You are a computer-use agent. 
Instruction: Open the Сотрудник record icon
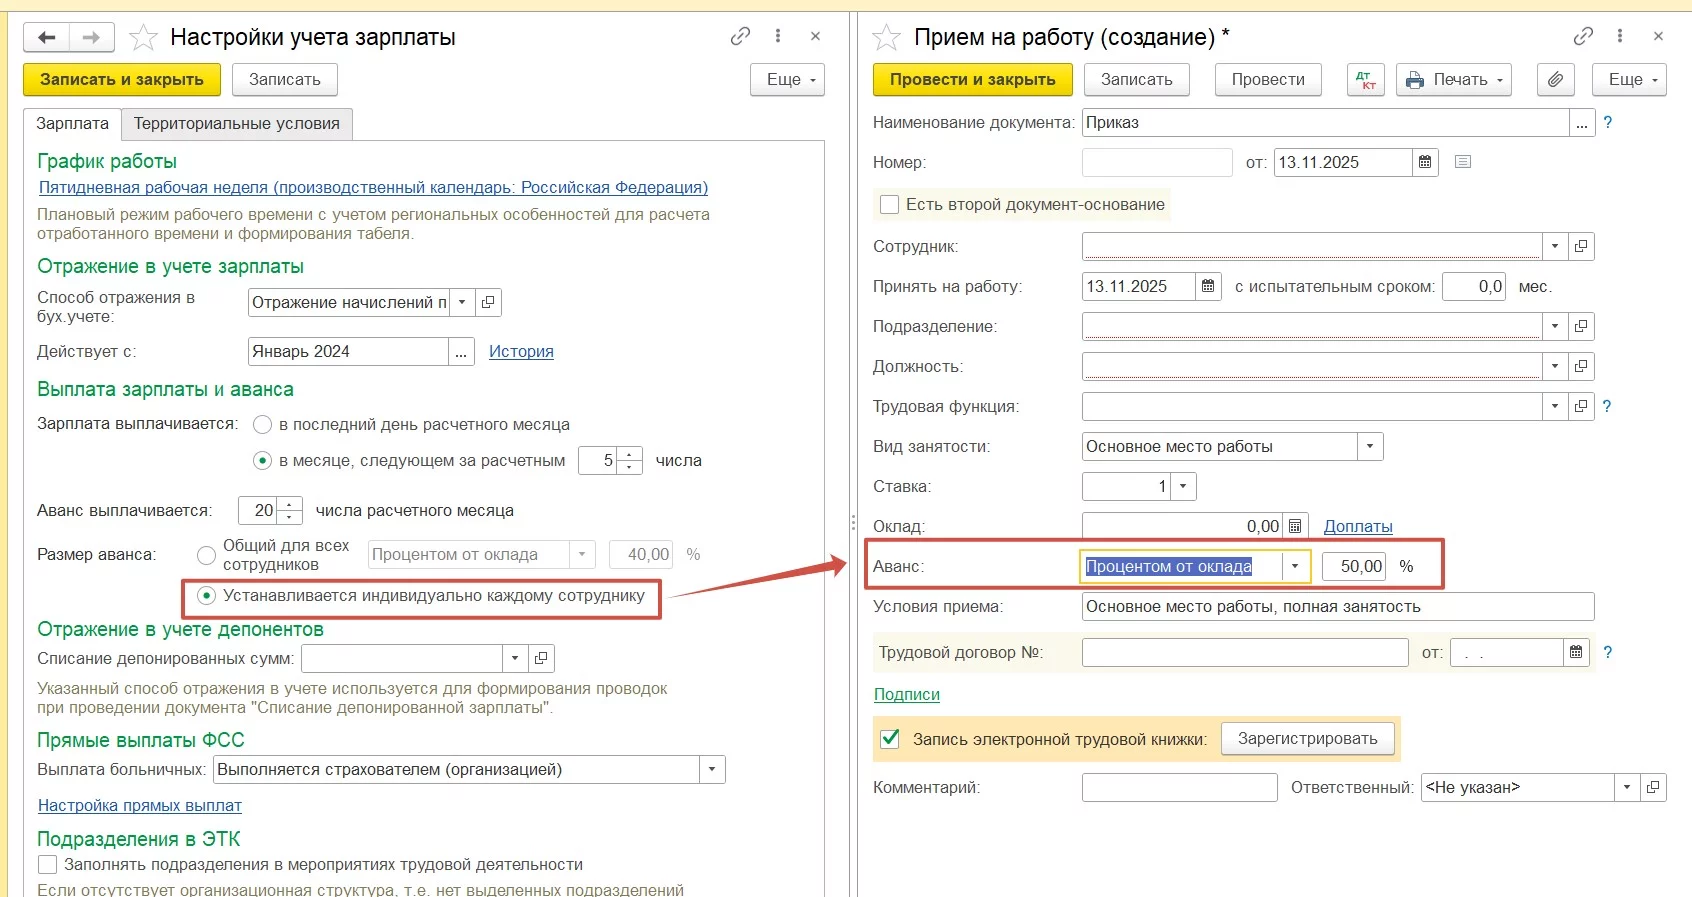1581,246
